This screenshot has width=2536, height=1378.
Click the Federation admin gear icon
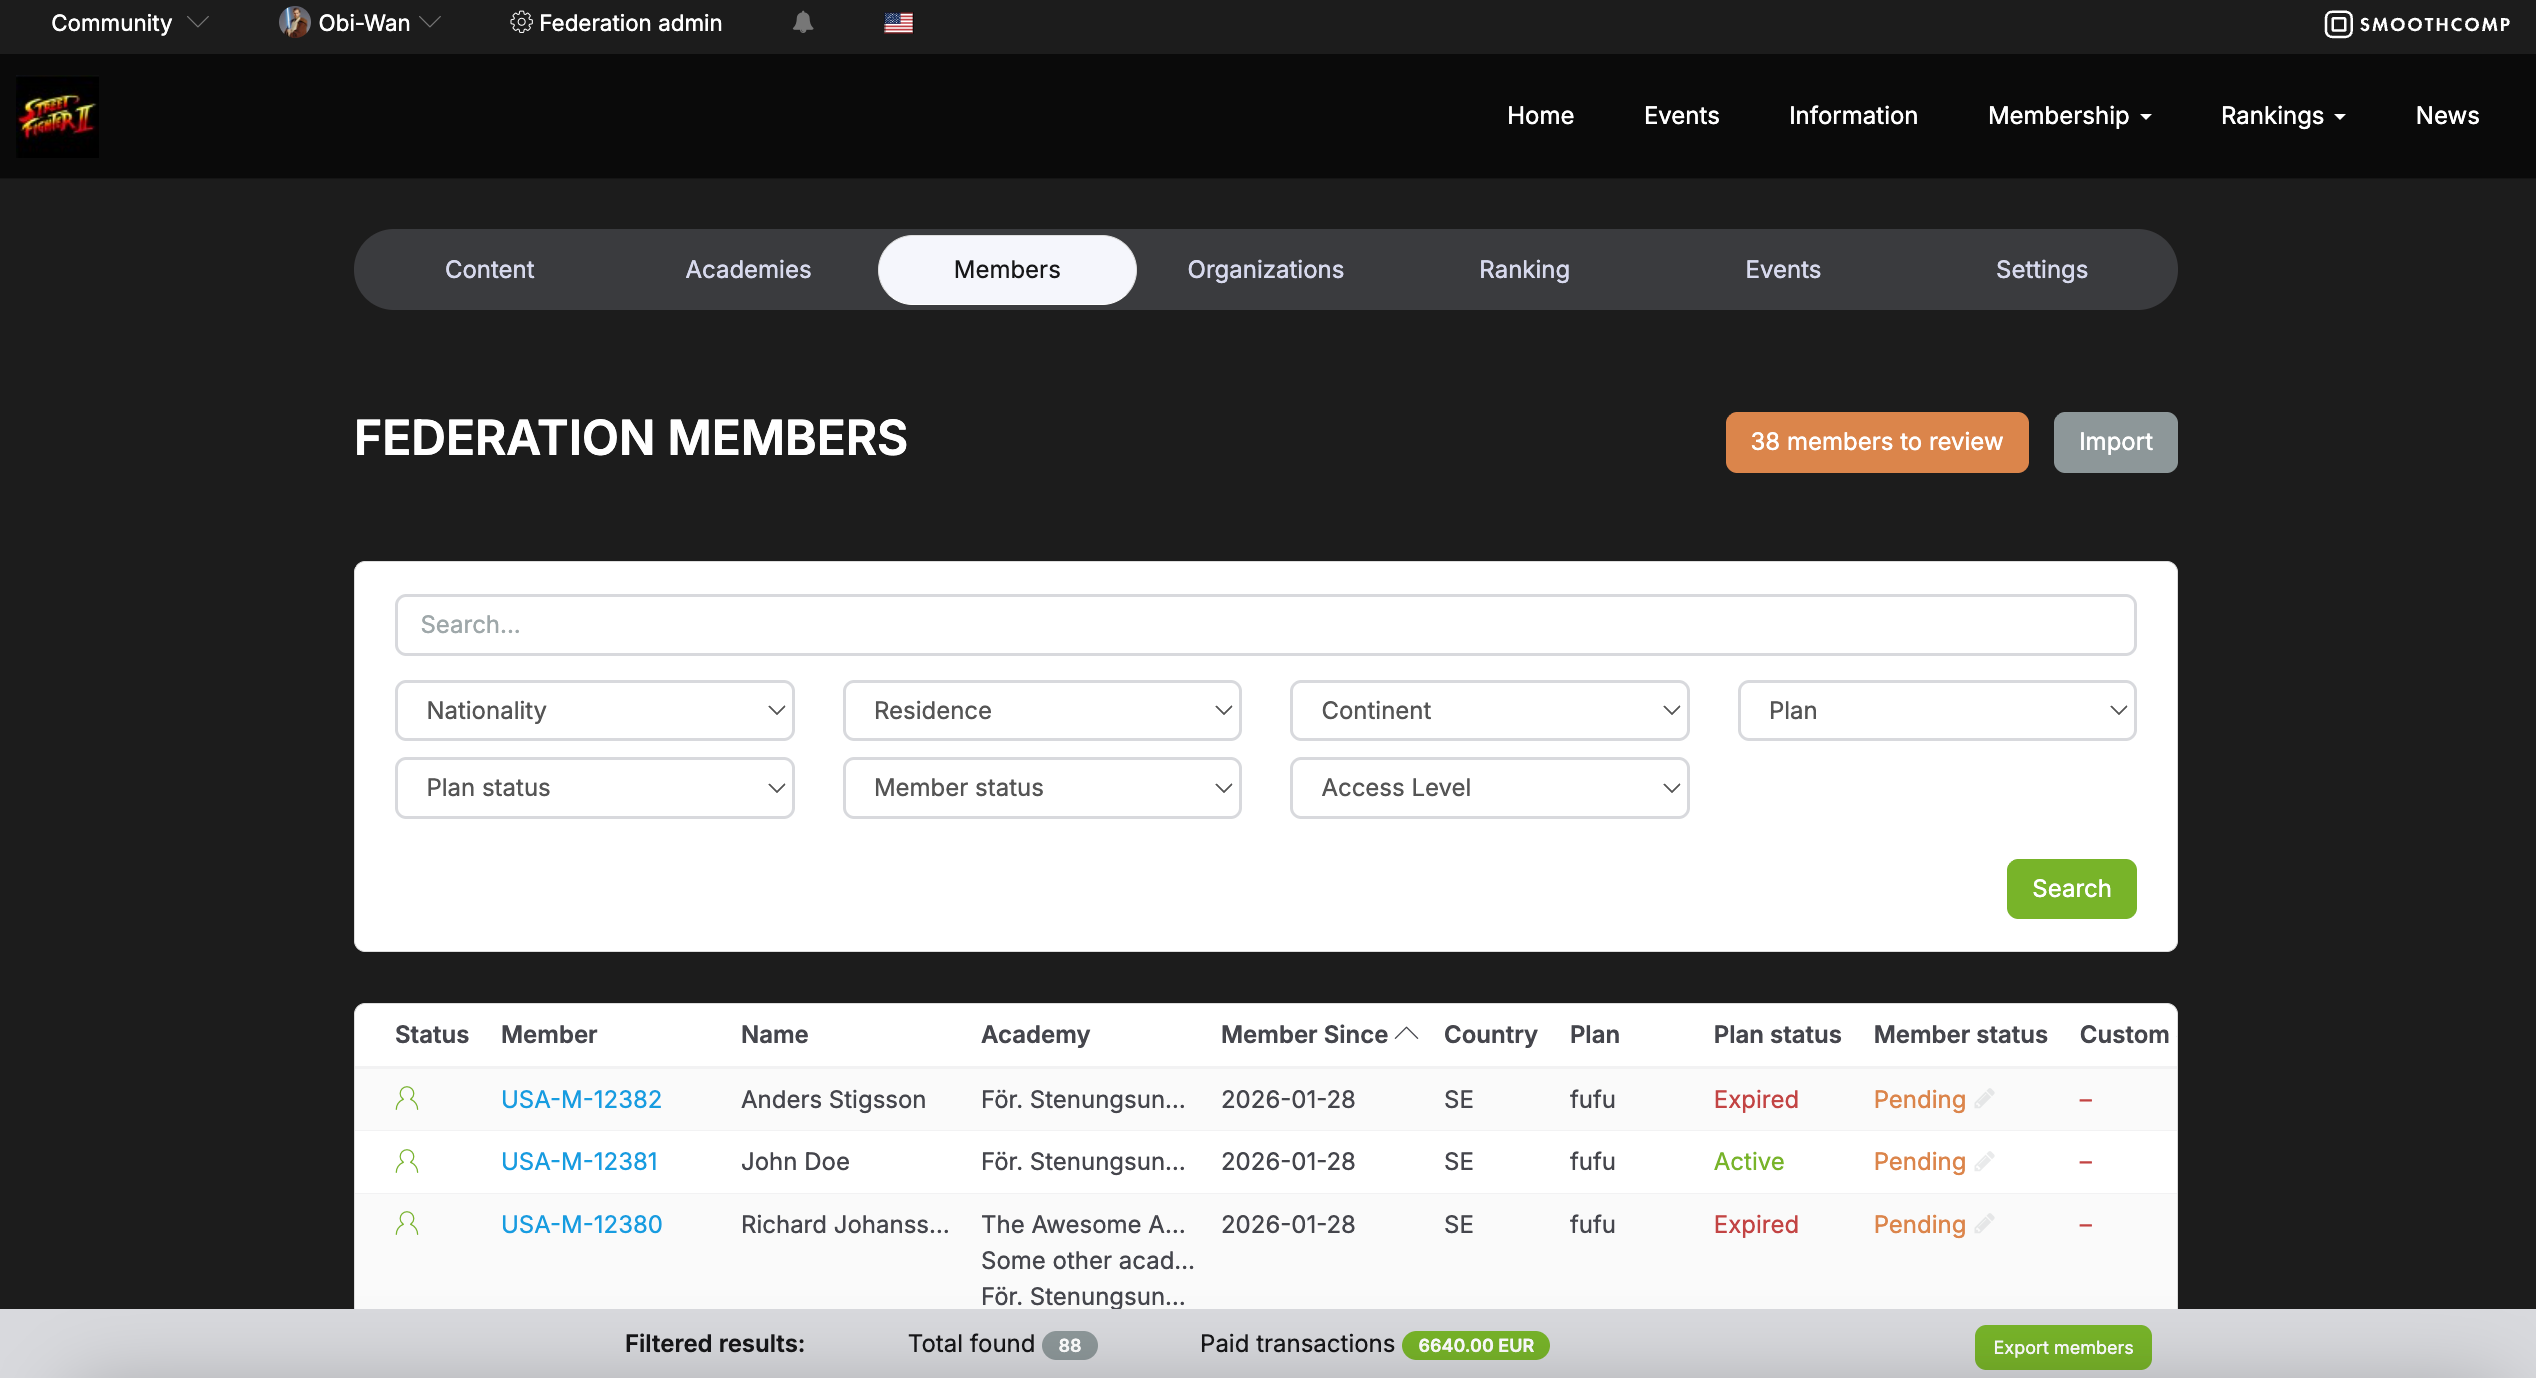[520, 22]
